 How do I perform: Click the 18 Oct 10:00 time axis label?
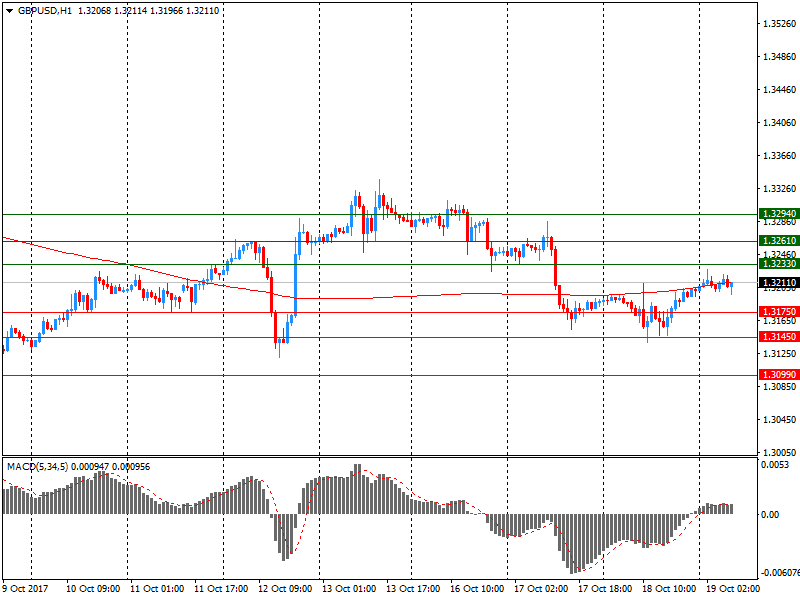pos(669,589)
